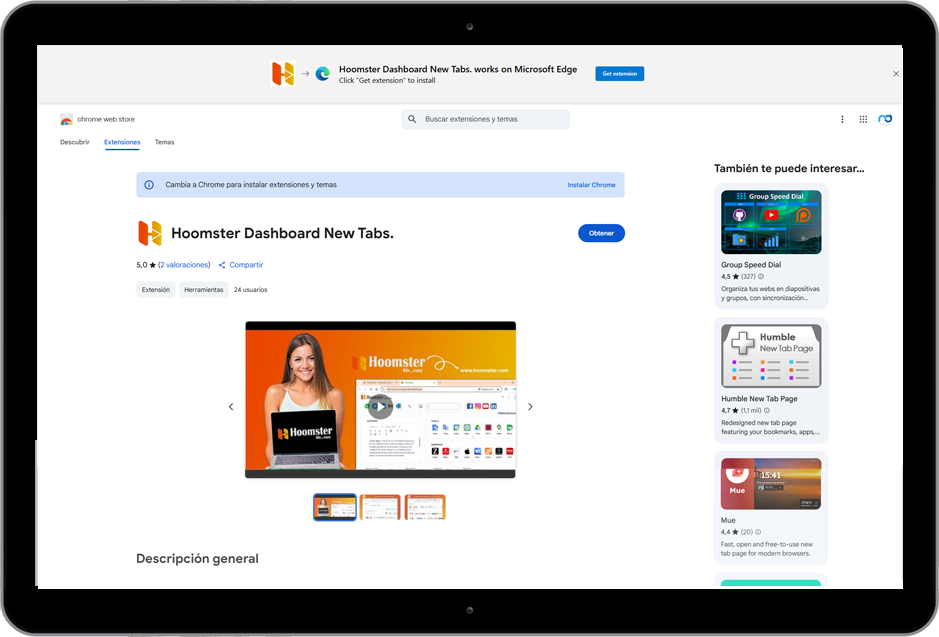939x637 pixels.
Task: Show previous screenshot with left arrow
Action: (231, 407)
